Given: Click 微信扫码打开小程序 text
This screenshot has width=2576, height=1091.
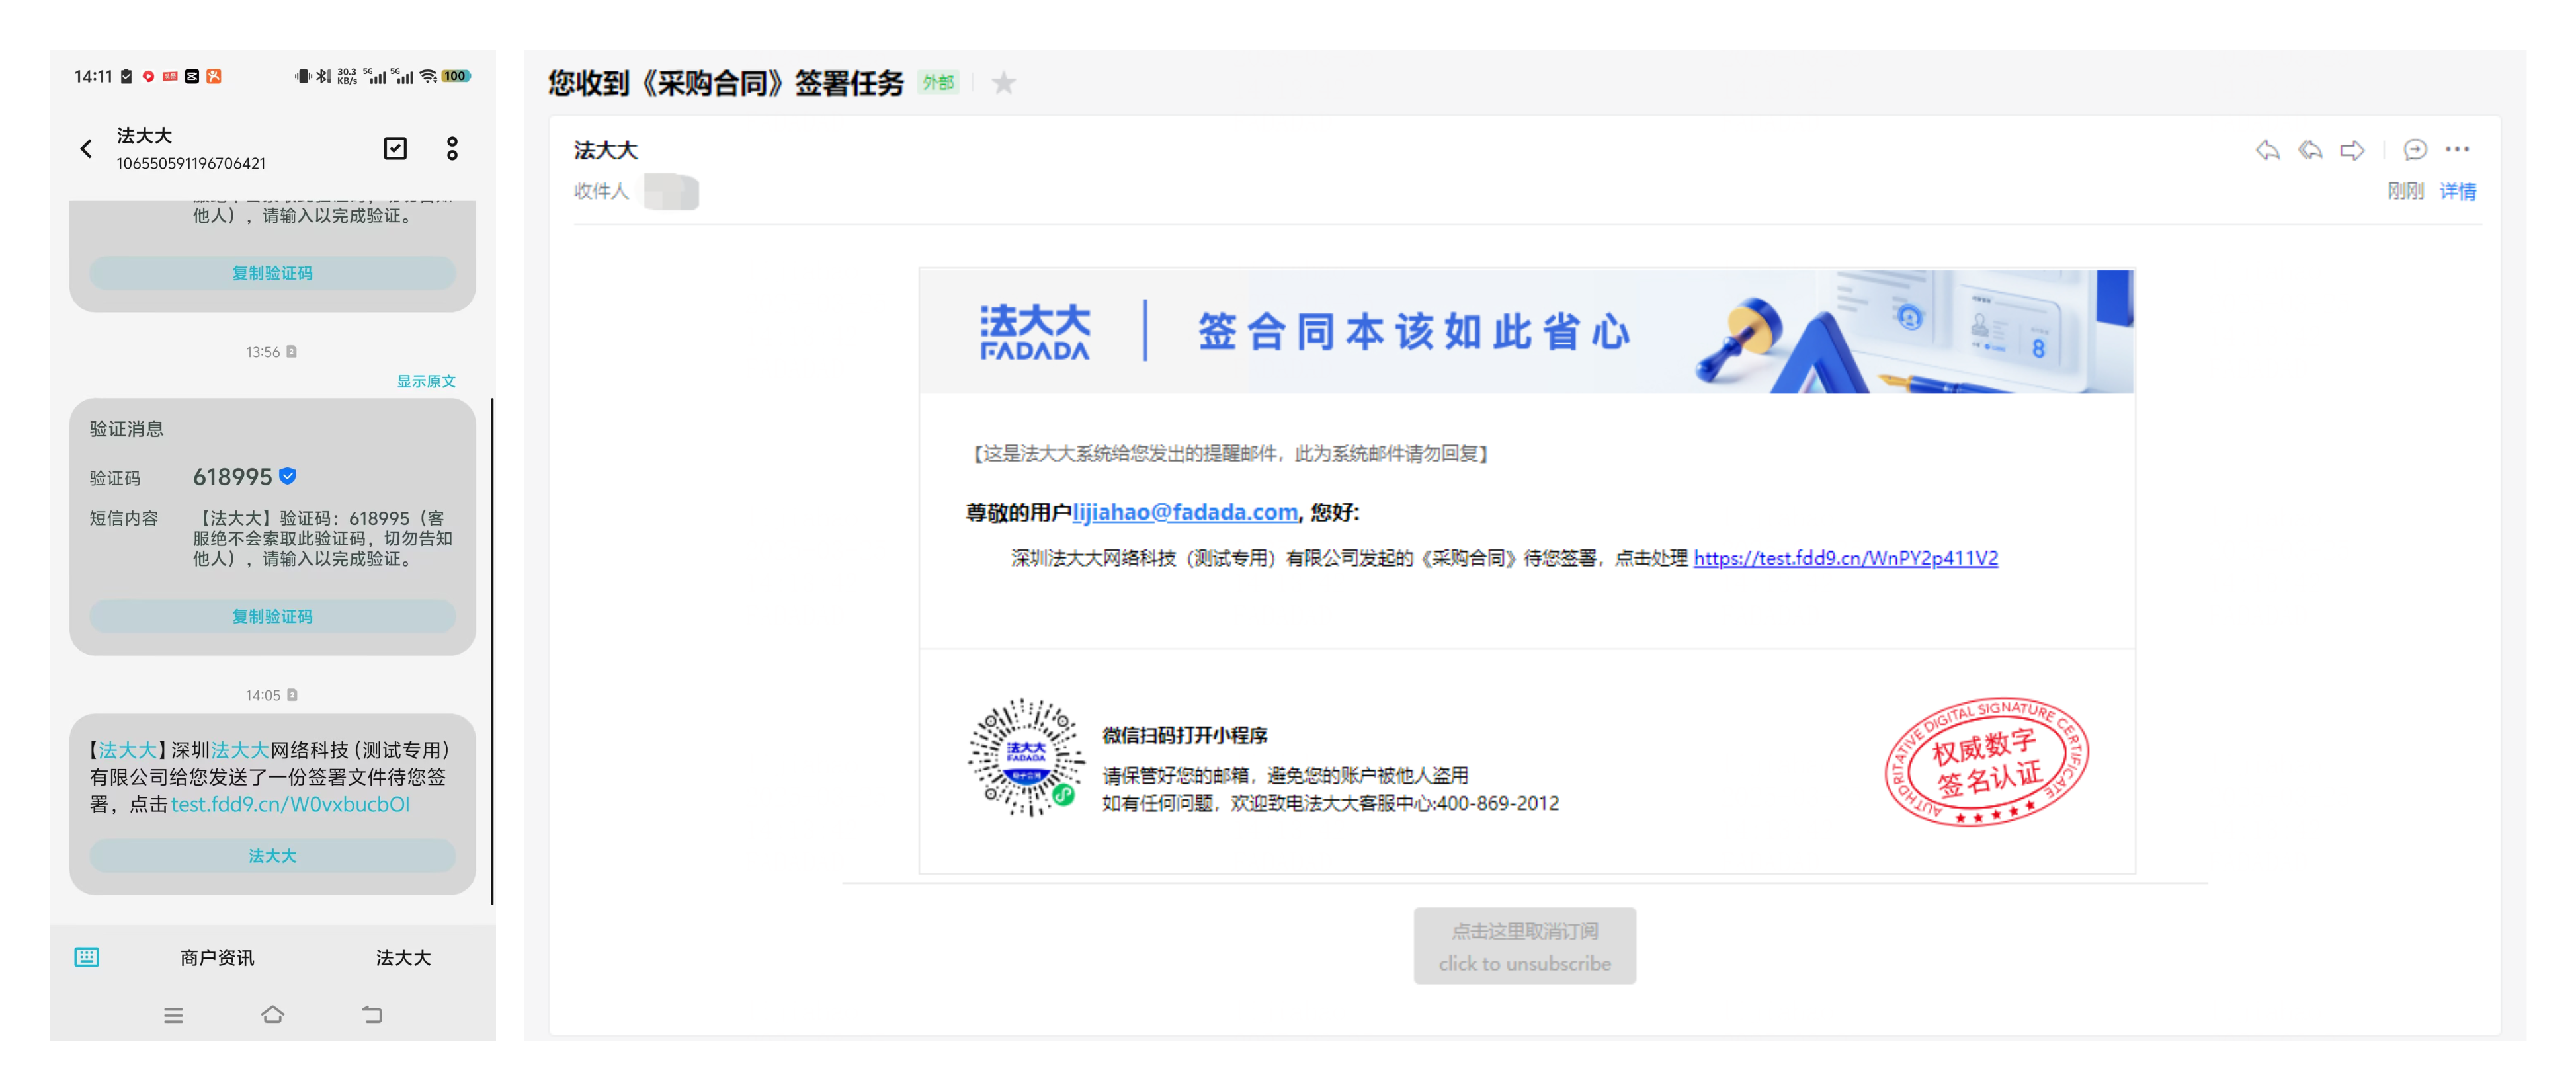Looking at the screenshot, I should coord(1185,735).
